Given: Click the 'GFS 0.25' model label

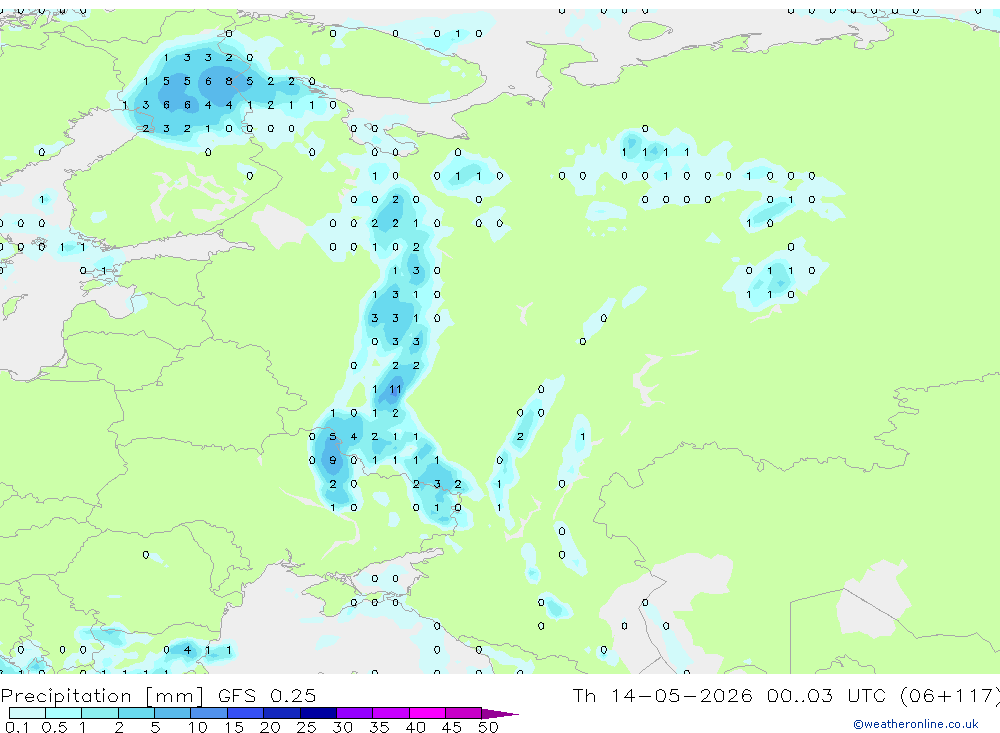Looking at the screenshot, I should (267, 695).
